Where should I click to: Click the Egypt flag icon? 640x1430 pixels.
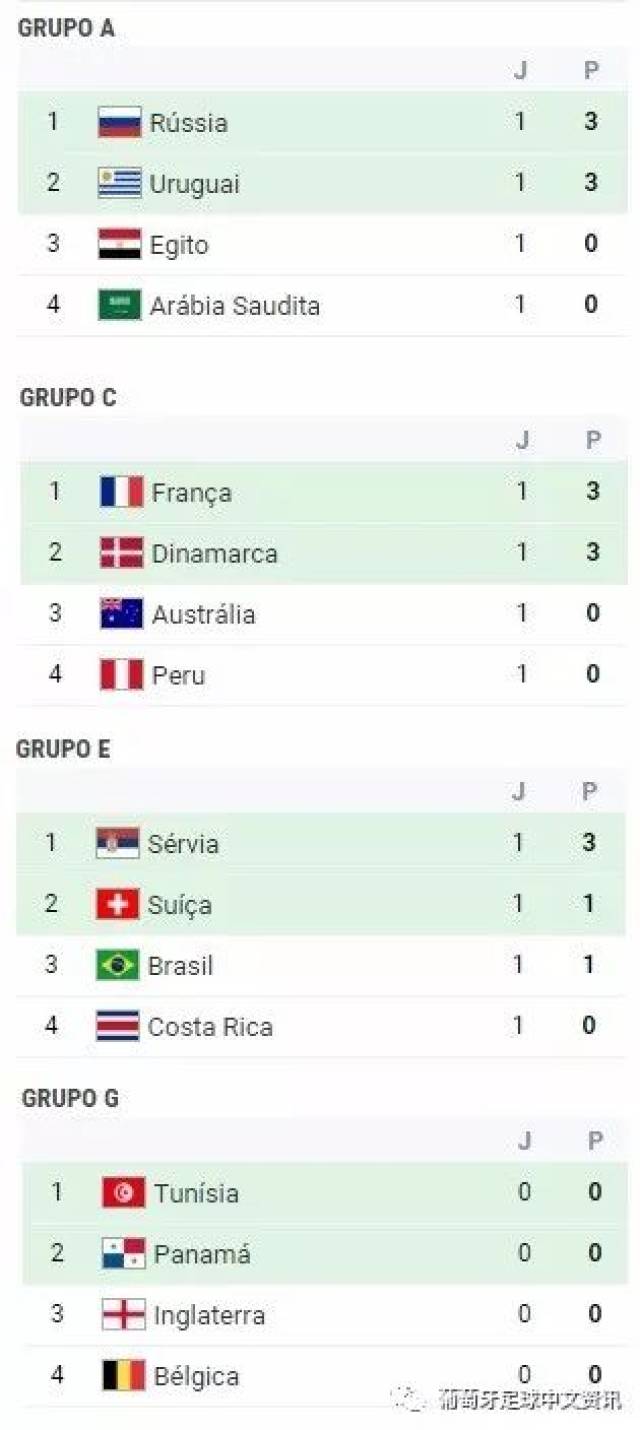pos(119,245)
